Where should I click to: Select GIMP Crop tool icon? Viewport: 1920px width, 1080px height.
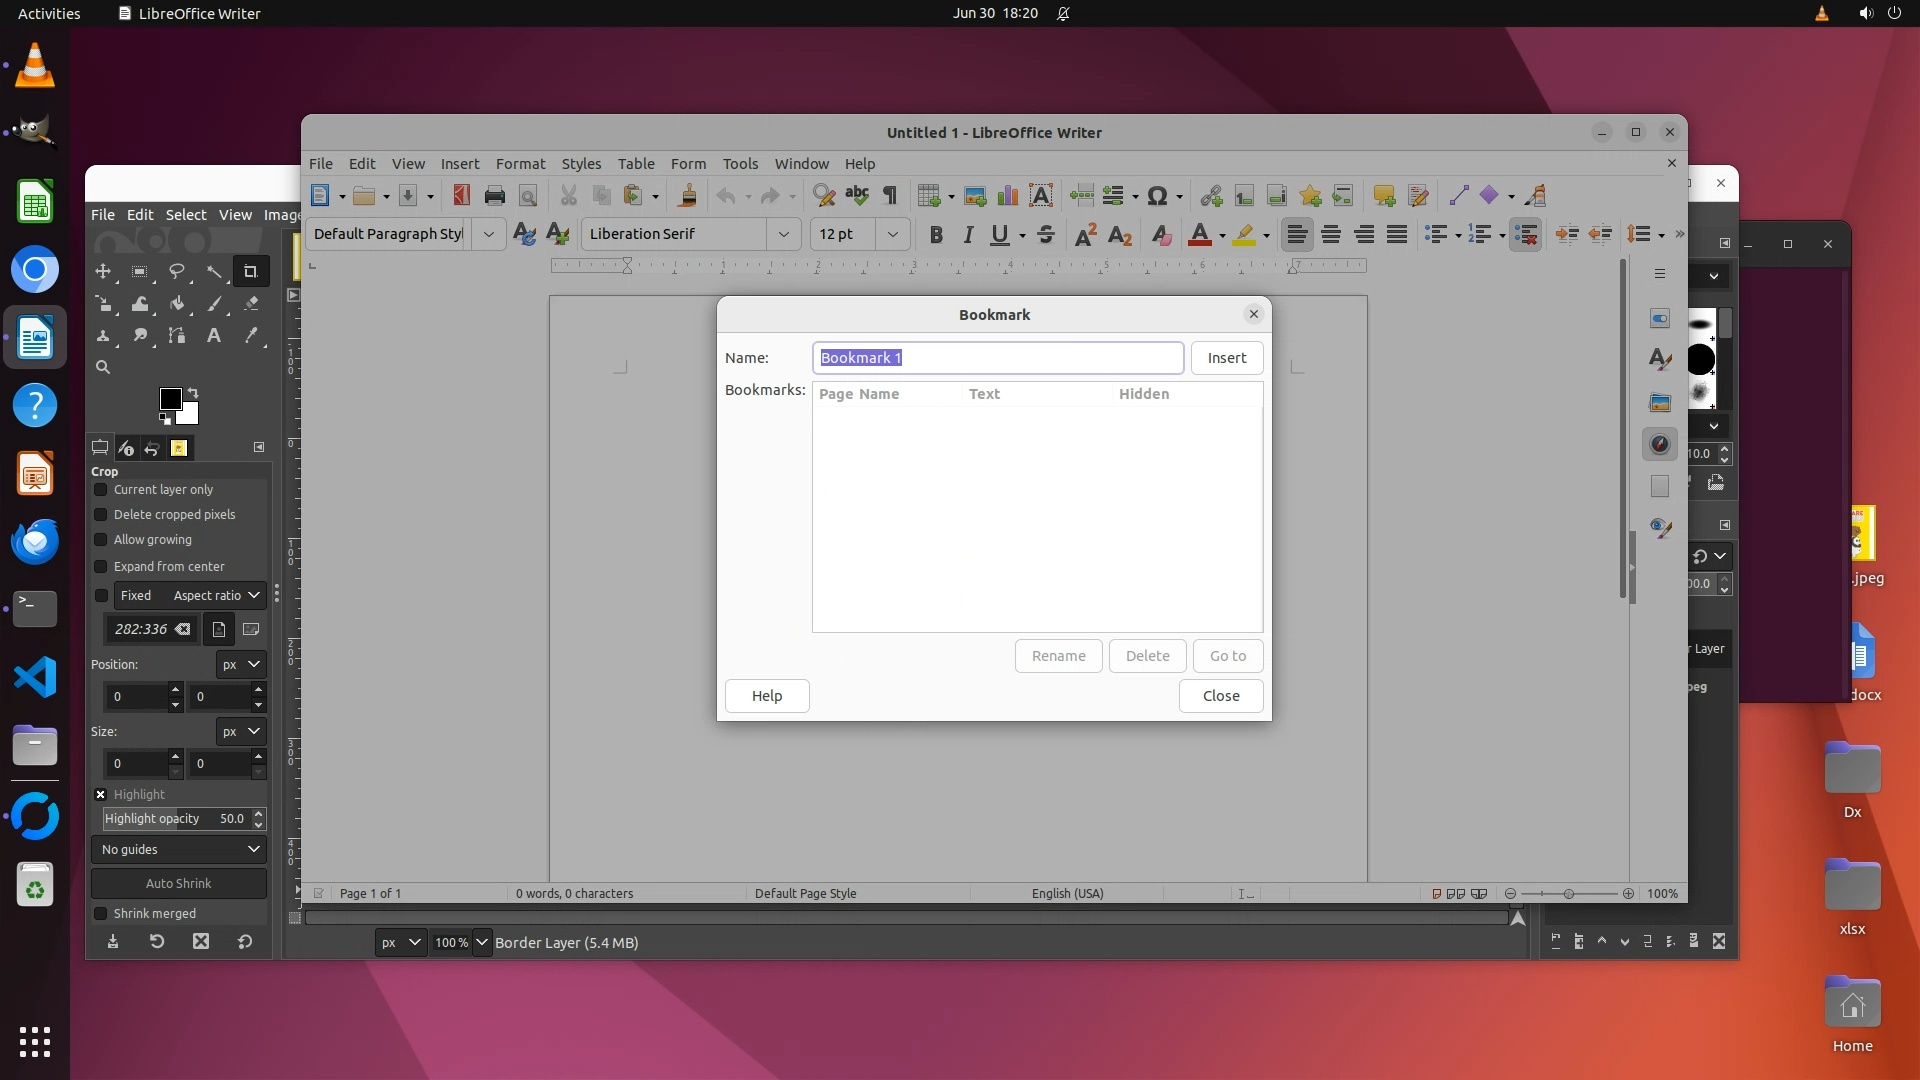(250, 271)
